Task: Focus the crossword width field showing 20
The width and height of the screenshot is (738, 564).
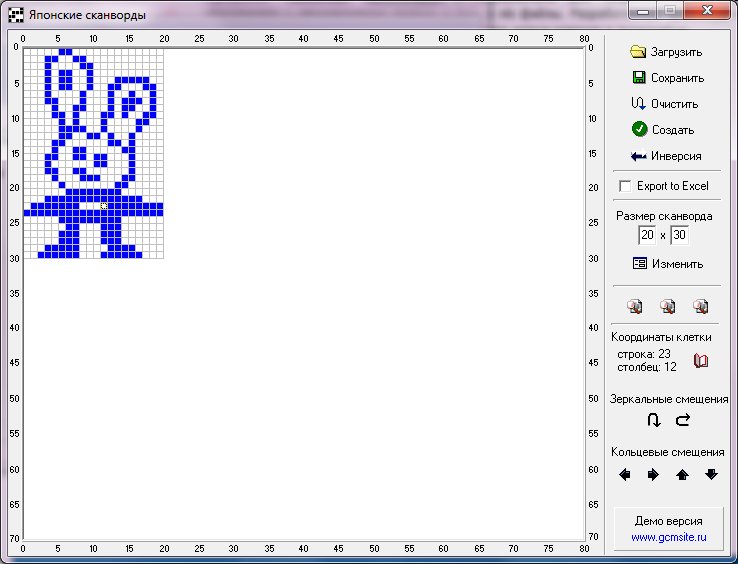Action: 647,234
